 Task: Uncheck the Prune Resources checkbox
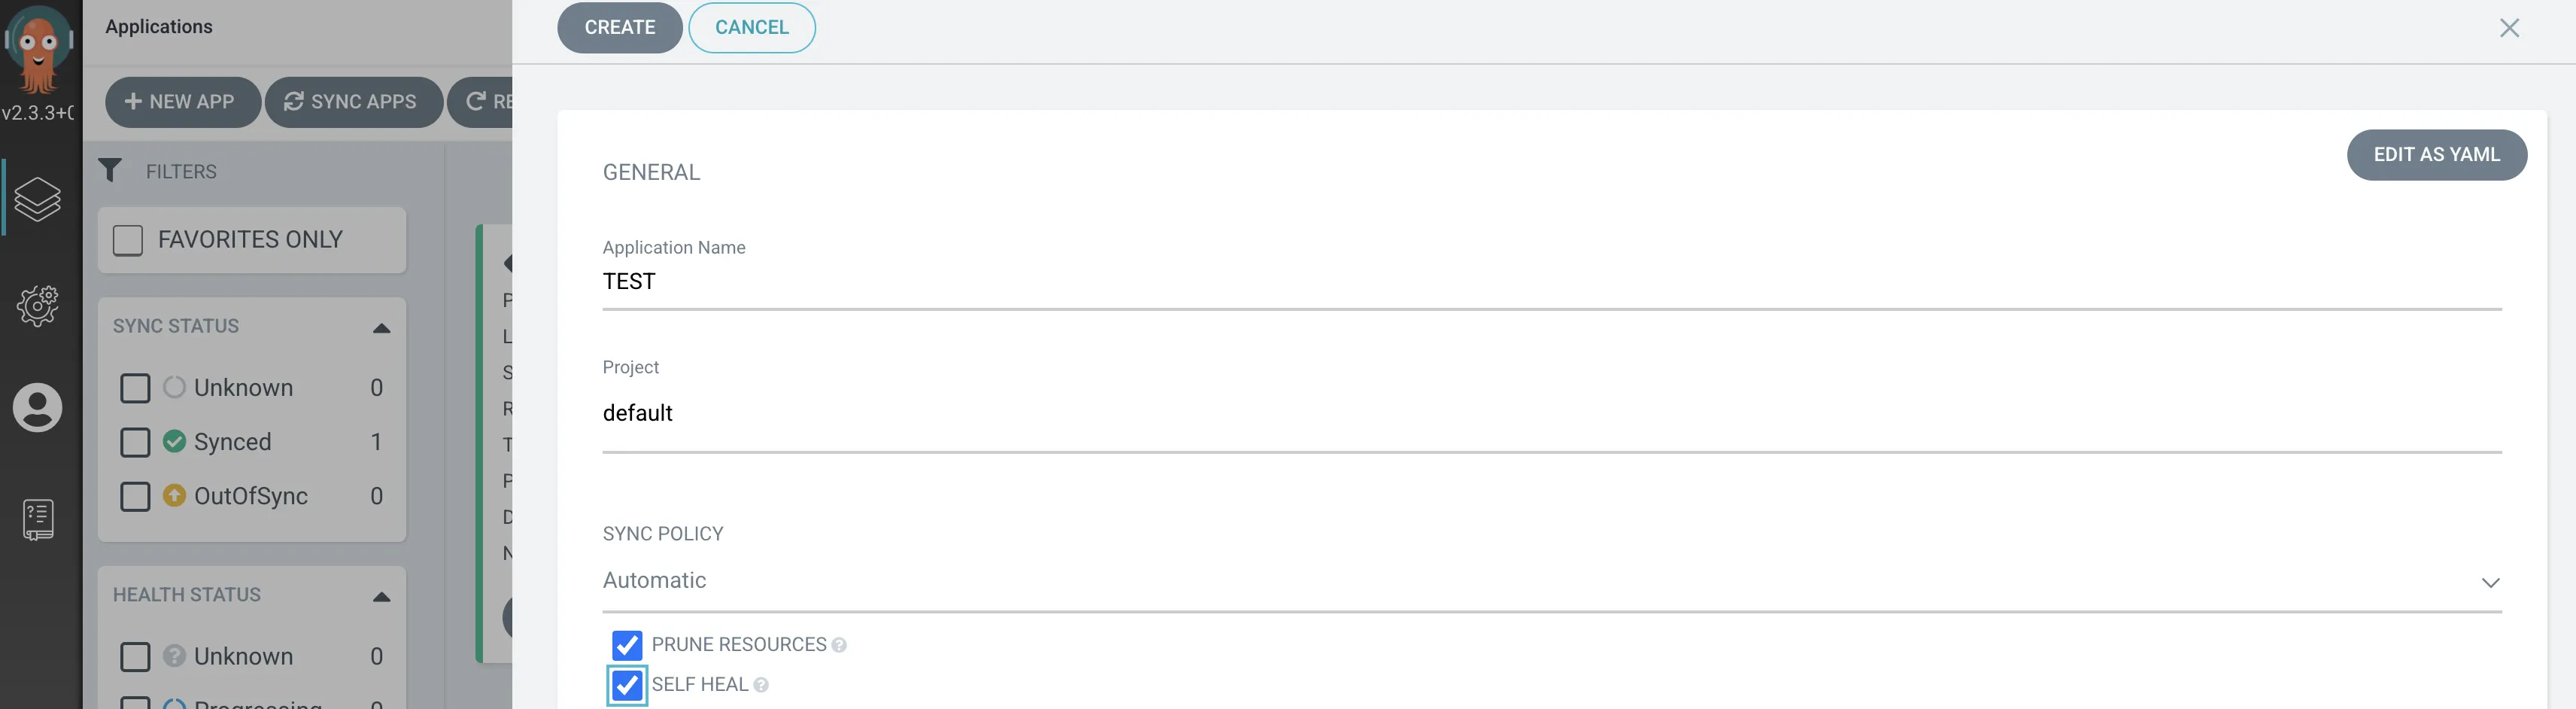point(627,645)
